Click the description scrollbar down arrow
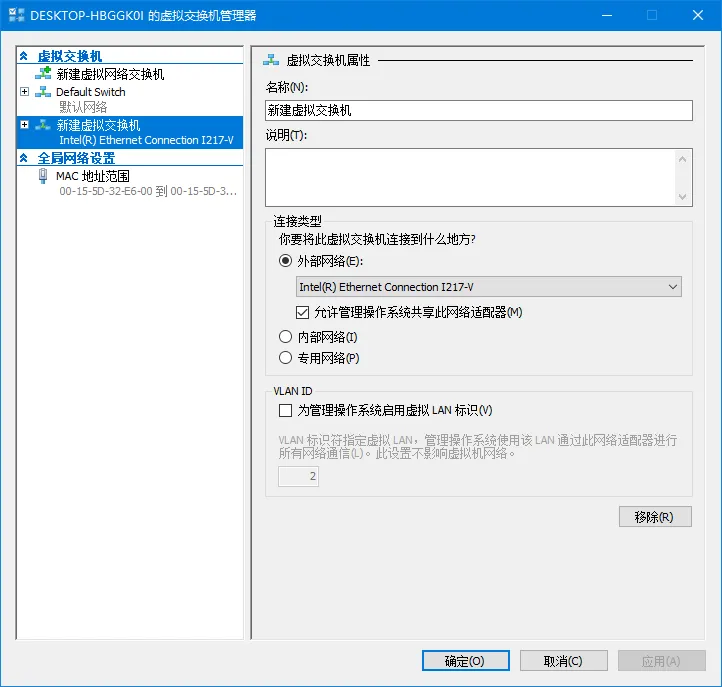Viewport: 722px width, 687px height. [682, 197]
